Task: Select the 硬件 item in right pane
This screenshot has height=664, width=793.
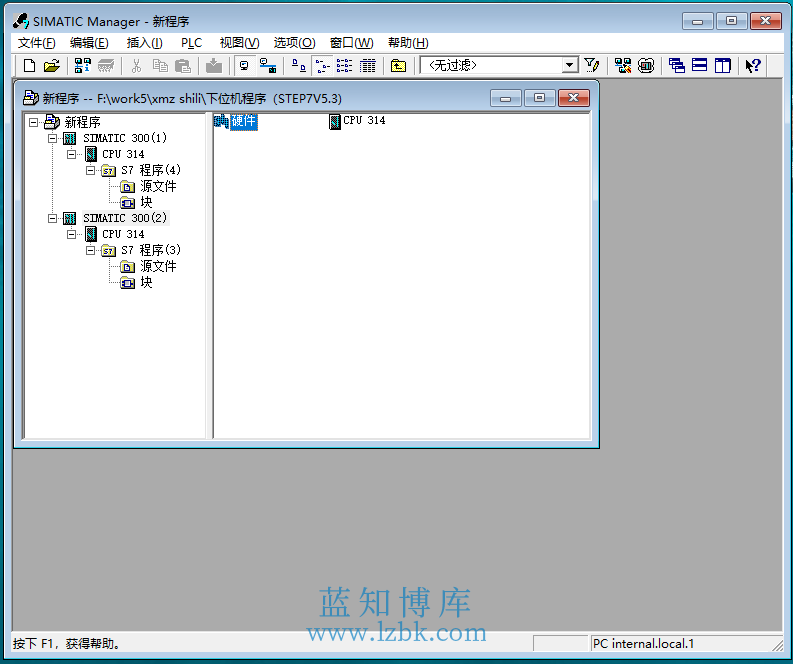Action: pyautogui.click(x=243, y=121)
